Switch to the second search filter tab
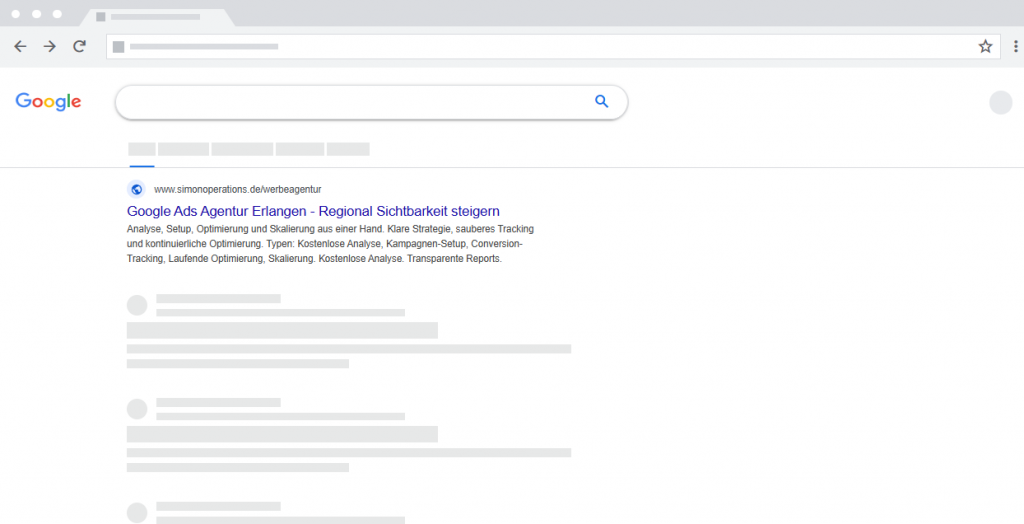1024x524 pixels. pyautogui.click(x=183, y=149)
